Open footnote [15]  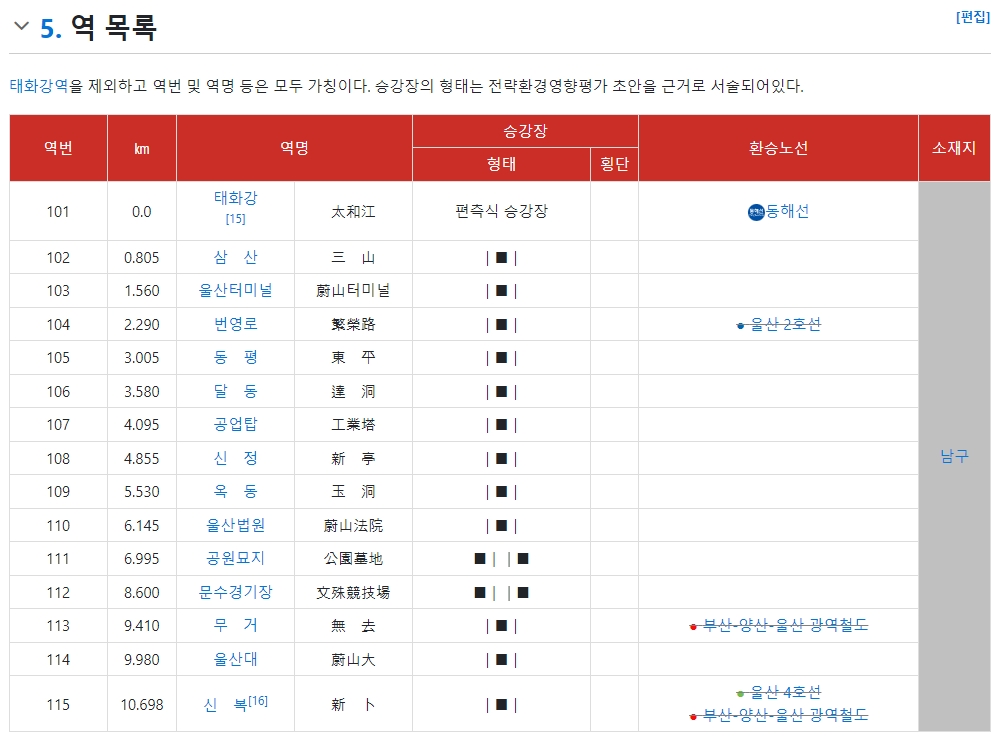click(x=236, y=219)
